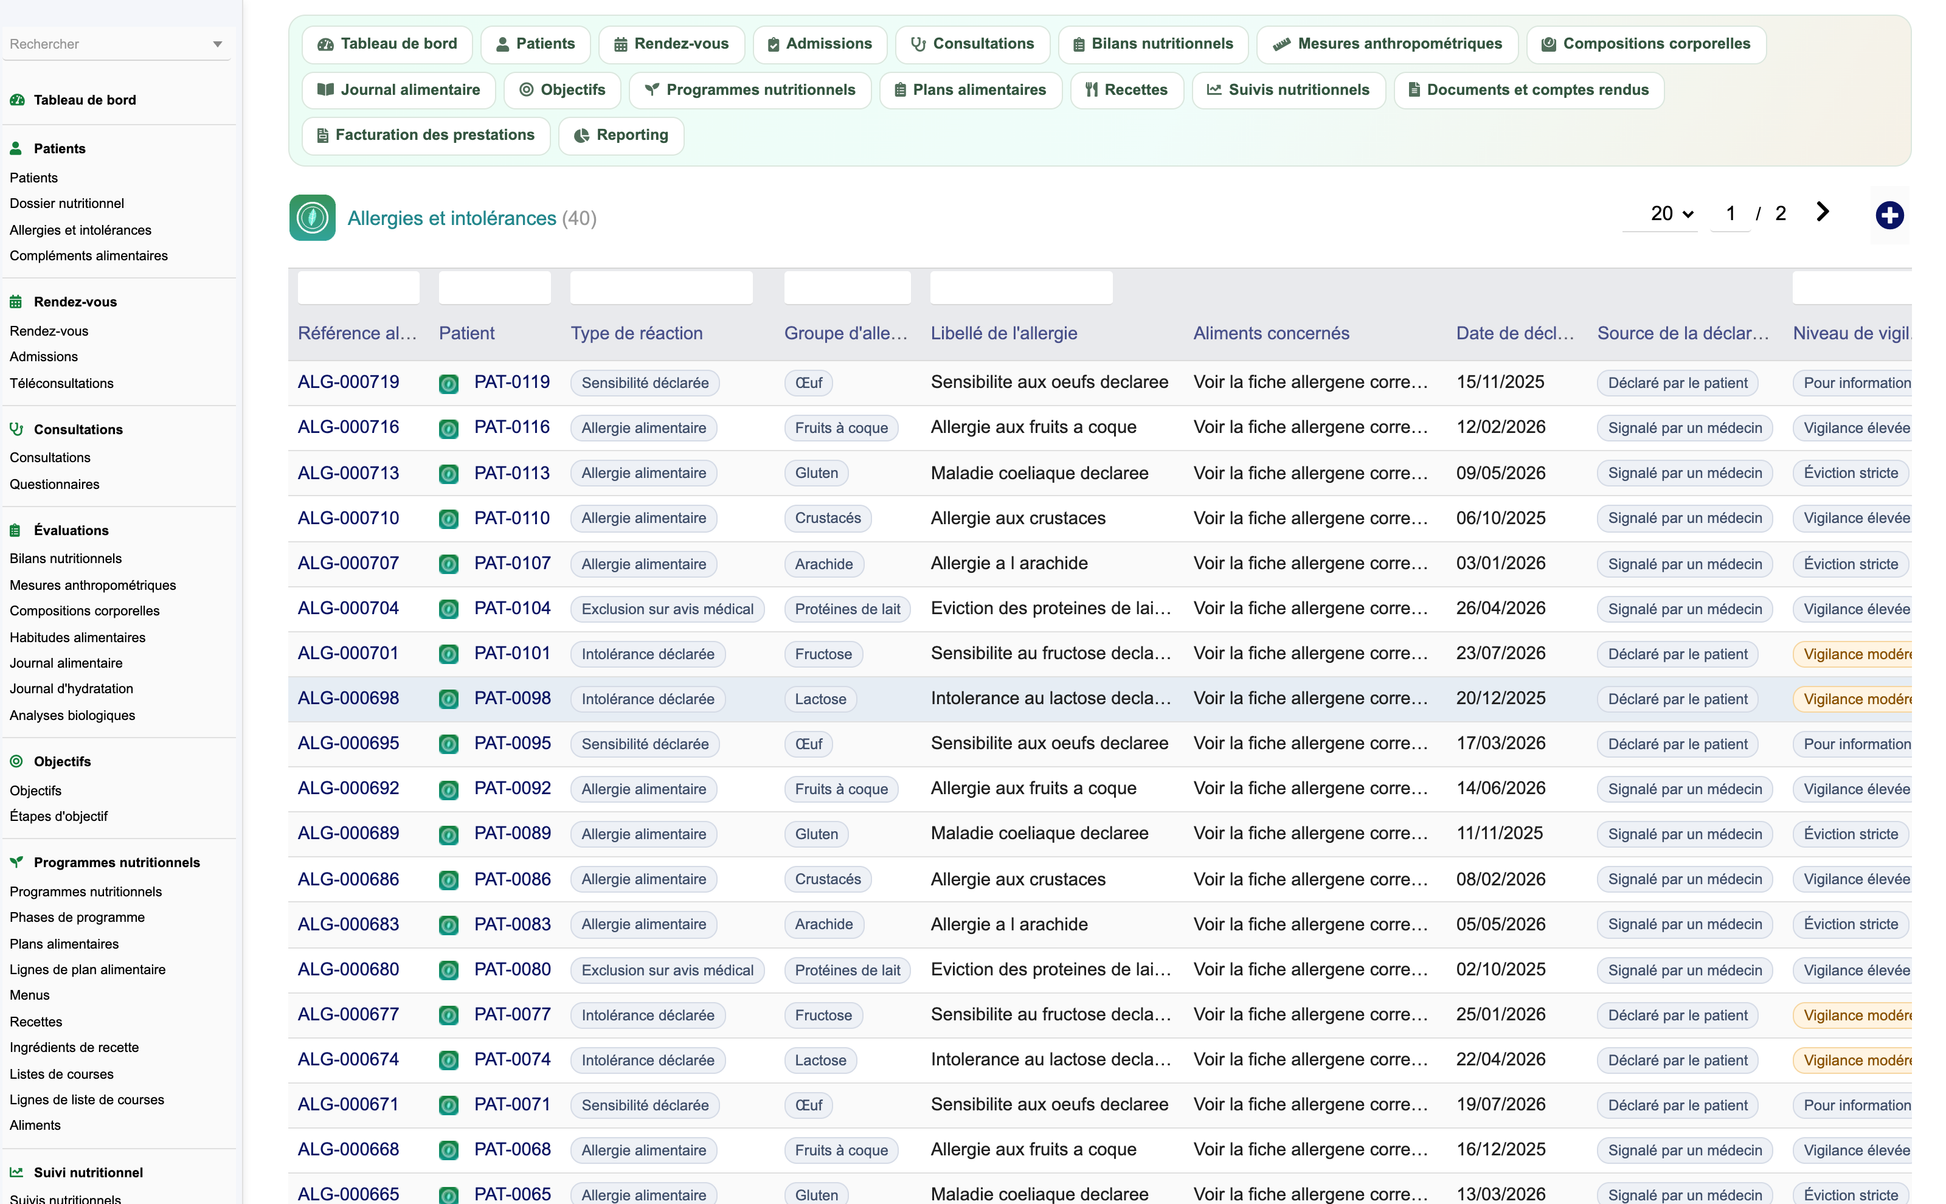Click patient icon beside PAT-0104
This screenshot has width=1946, height=1204.
click(x=449, y=609)
